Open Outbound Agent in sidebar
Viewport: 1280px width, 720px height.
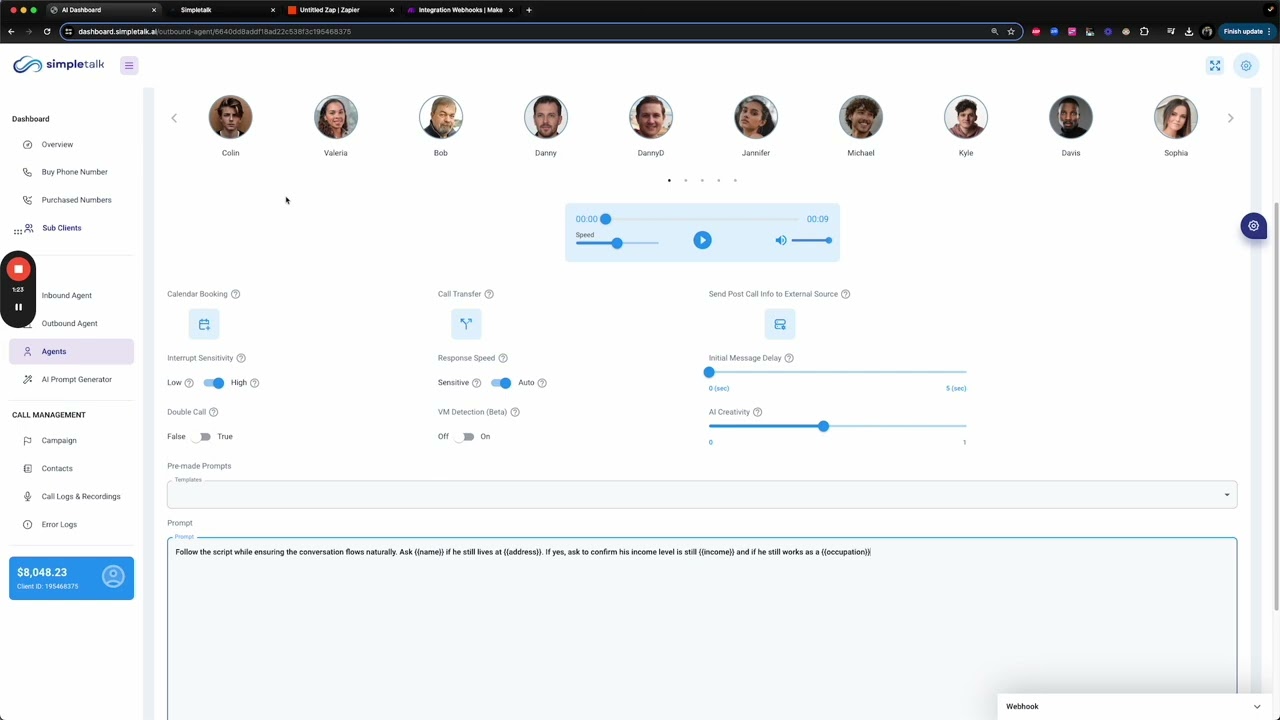[70, 323]
